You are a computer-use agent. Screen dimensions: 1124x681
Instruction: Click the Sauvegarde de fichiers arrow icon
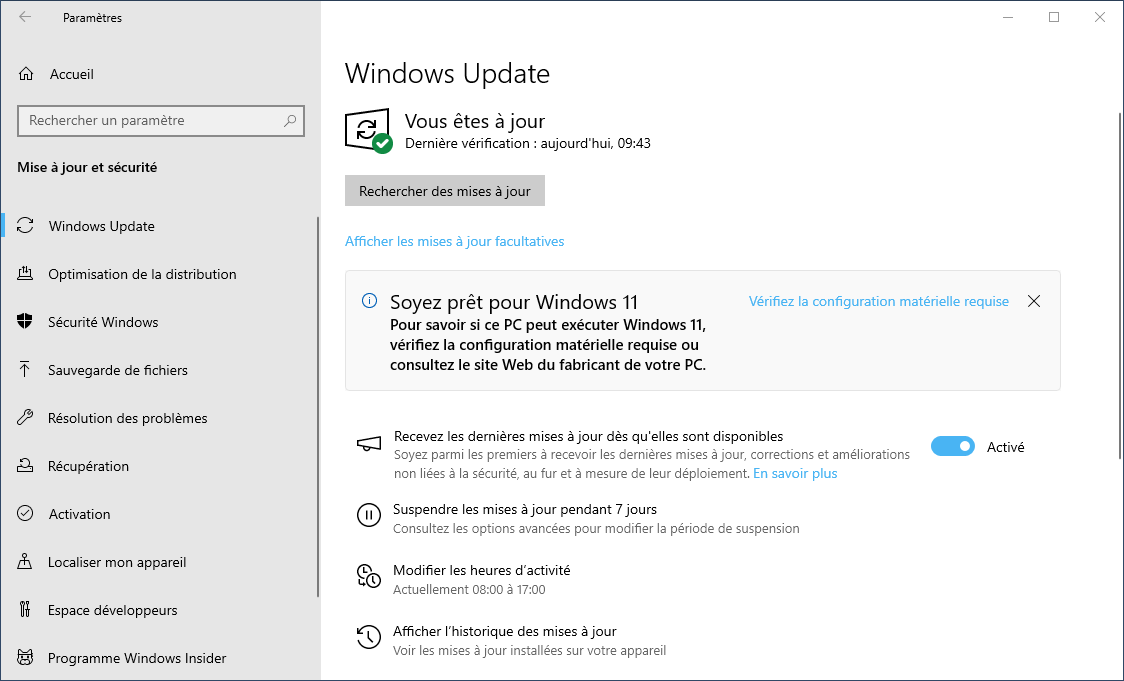click(x=25, y=370)
